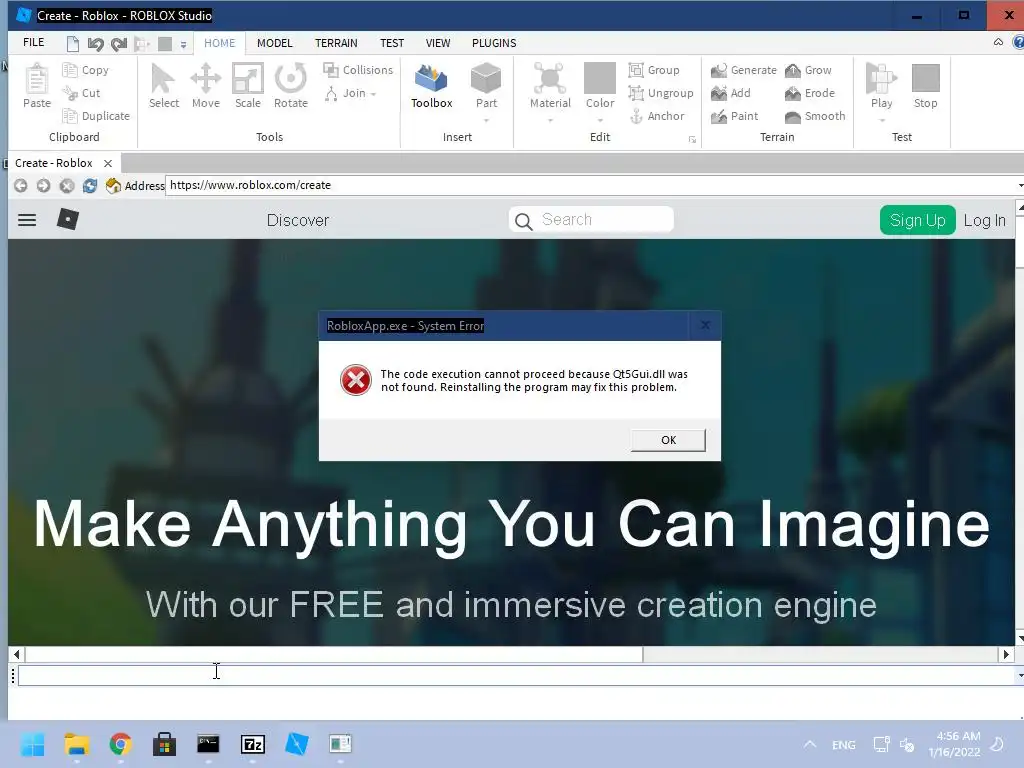Click the Roblox Search box
This screenshot has height=768, width=1024.
[591, 219]
